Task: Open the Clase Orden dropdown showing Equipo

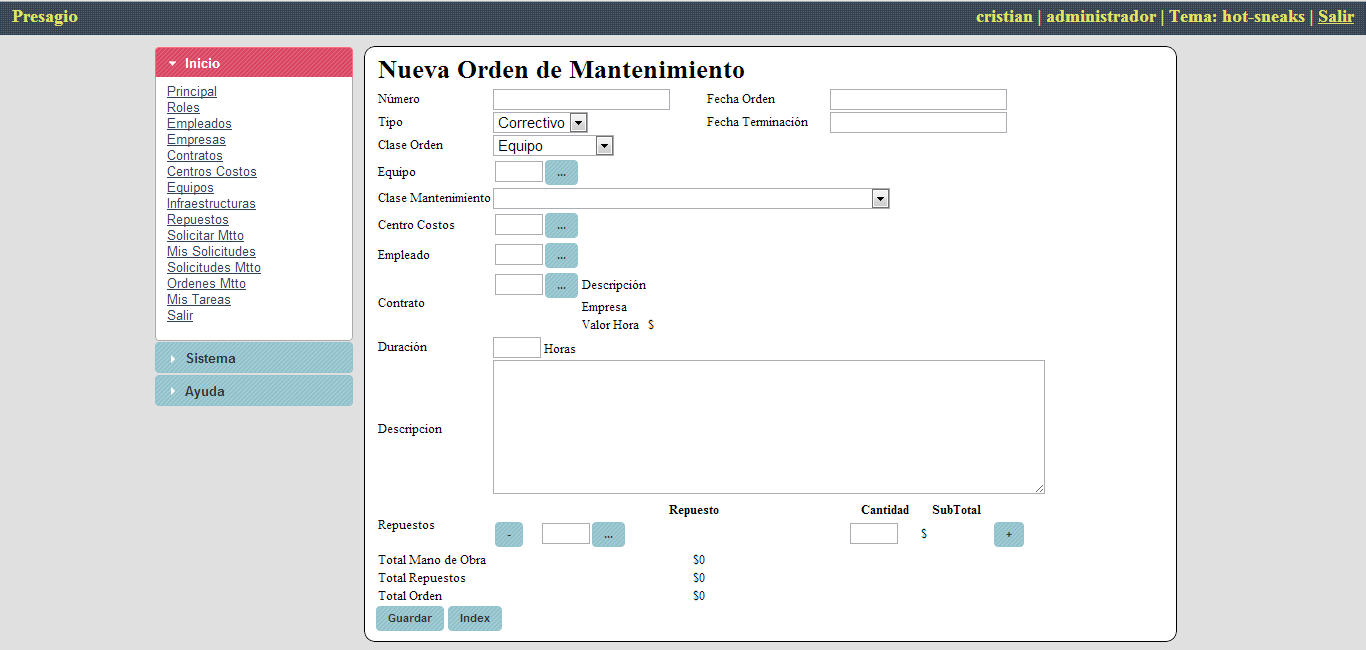Action: [x=603, y=145]
